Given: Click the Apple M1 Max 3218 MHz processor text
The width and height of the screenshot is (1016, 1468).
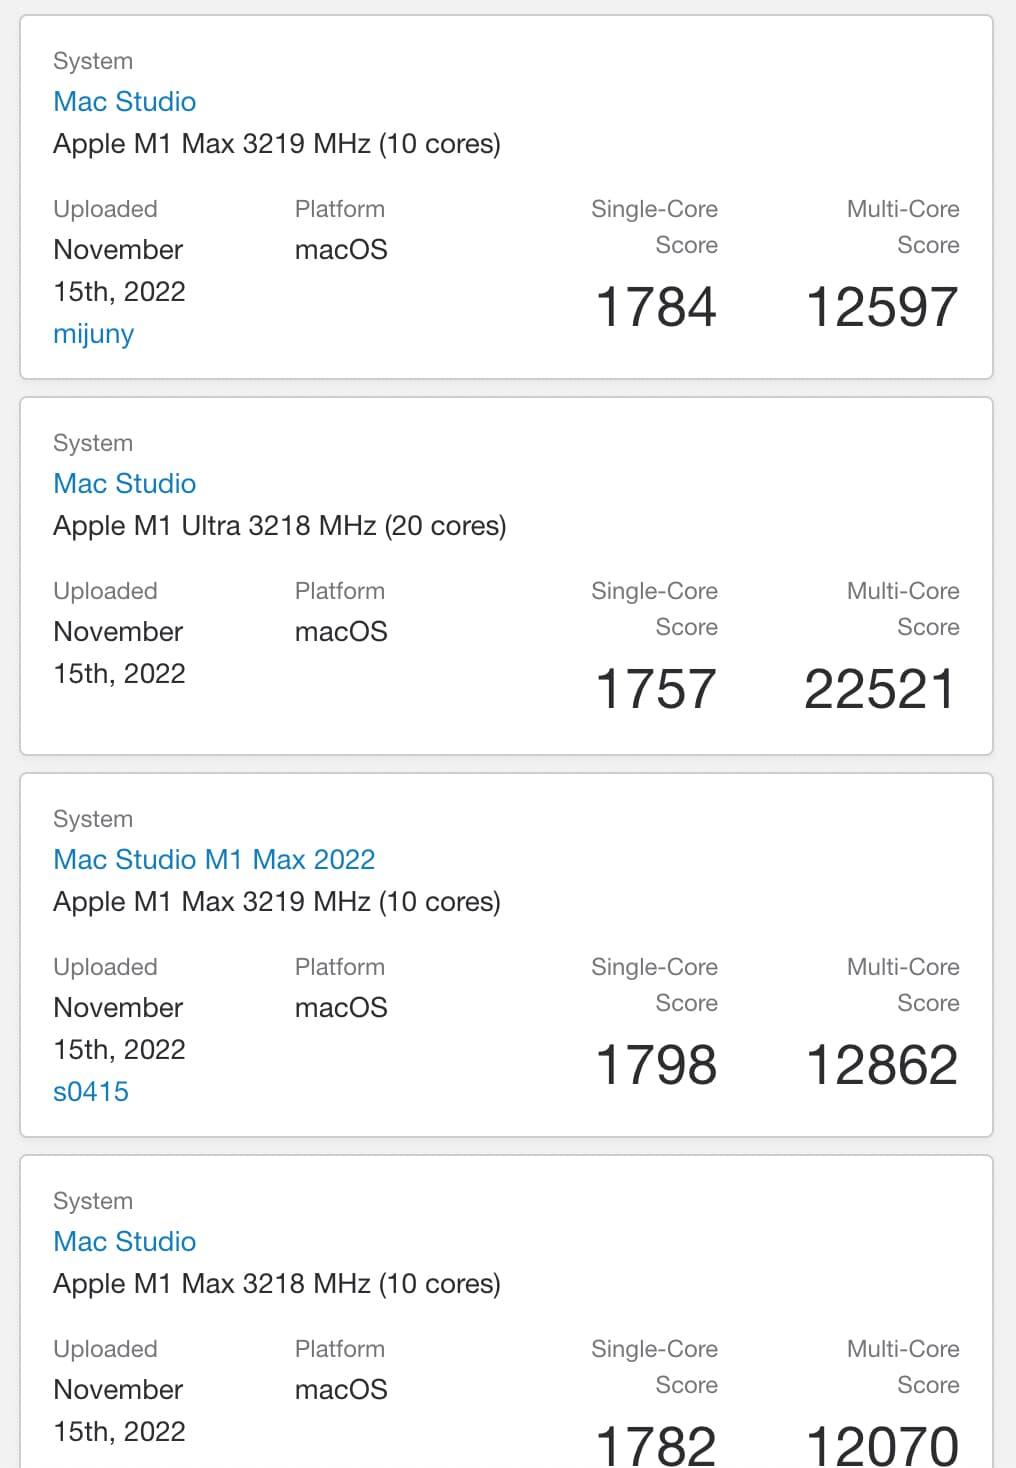Looking at the screenshot, I should [x=276, y=1284].
